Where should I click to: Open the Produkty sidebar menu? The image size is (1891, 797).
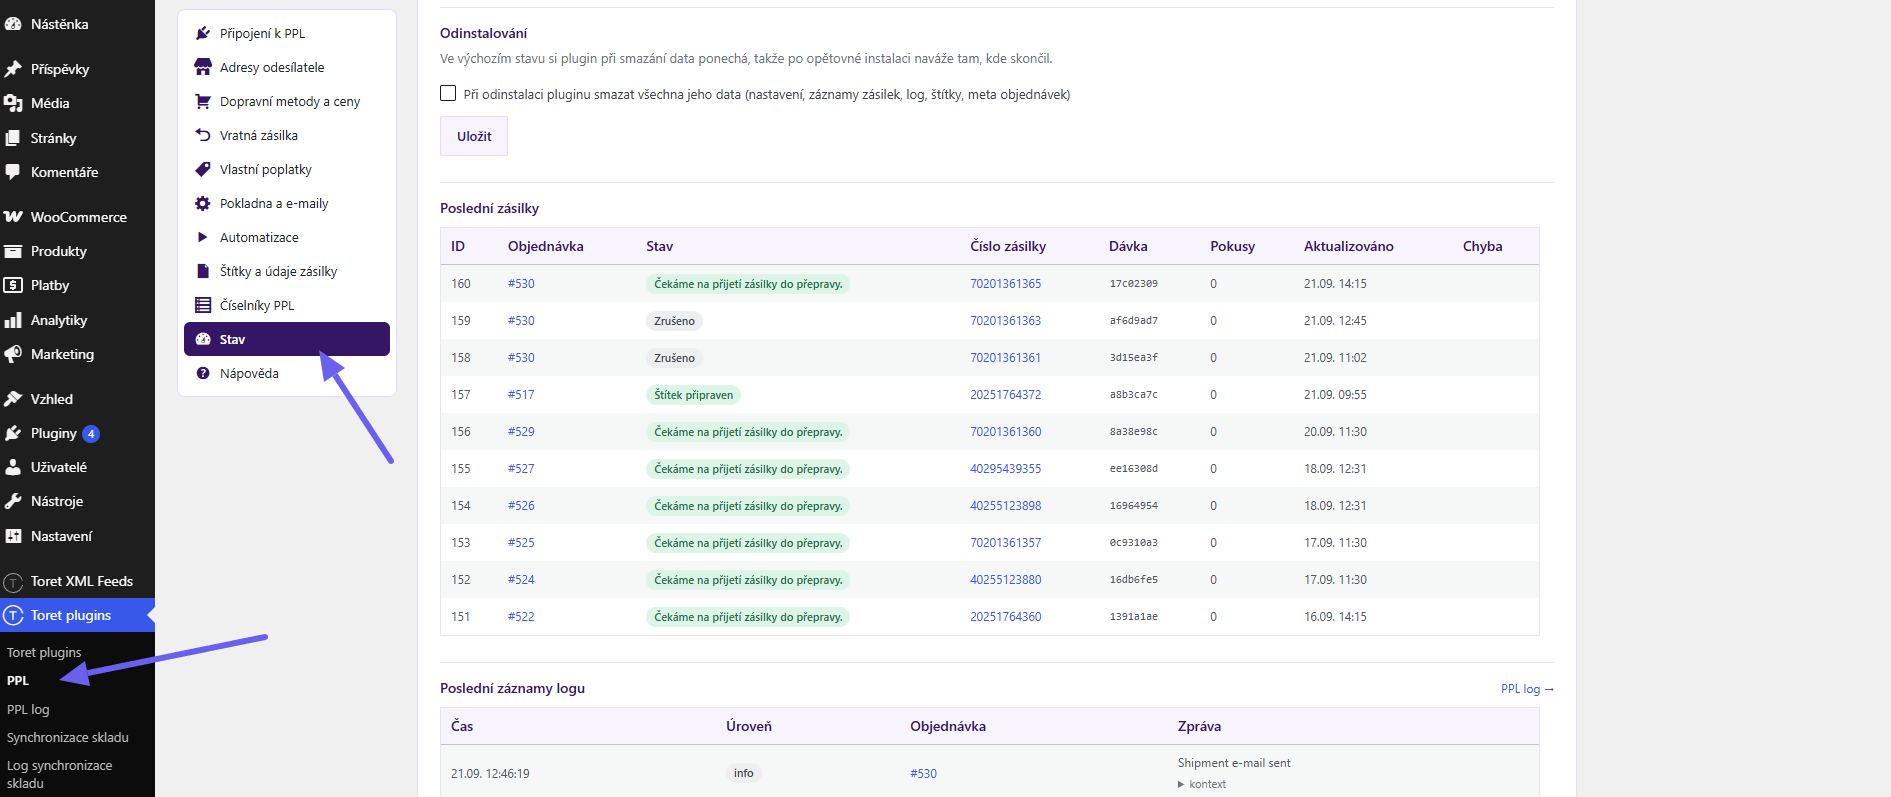(x=77, y=251)
